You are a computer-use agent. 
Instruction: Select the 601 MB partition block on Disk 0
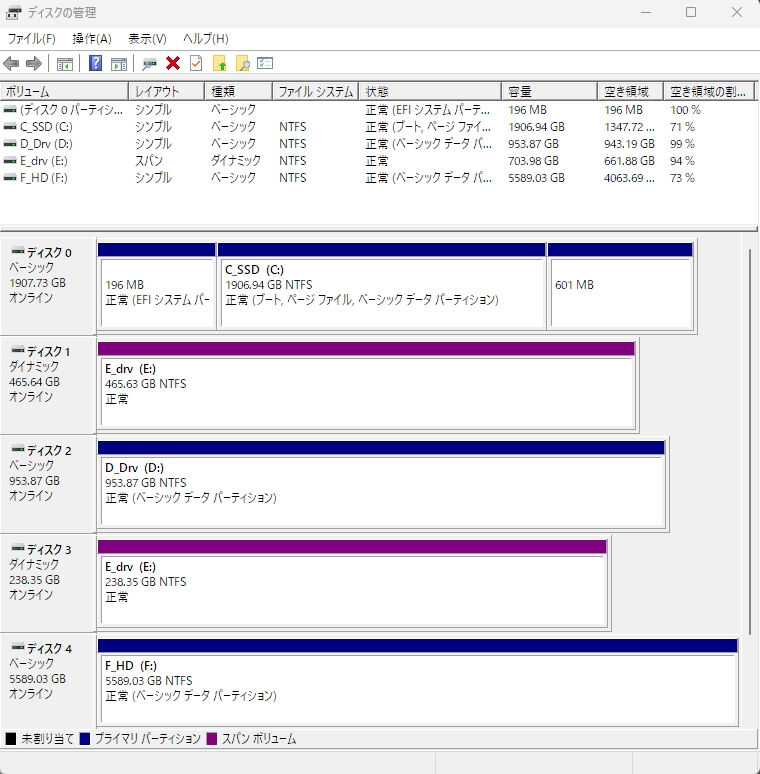point(620,286)
